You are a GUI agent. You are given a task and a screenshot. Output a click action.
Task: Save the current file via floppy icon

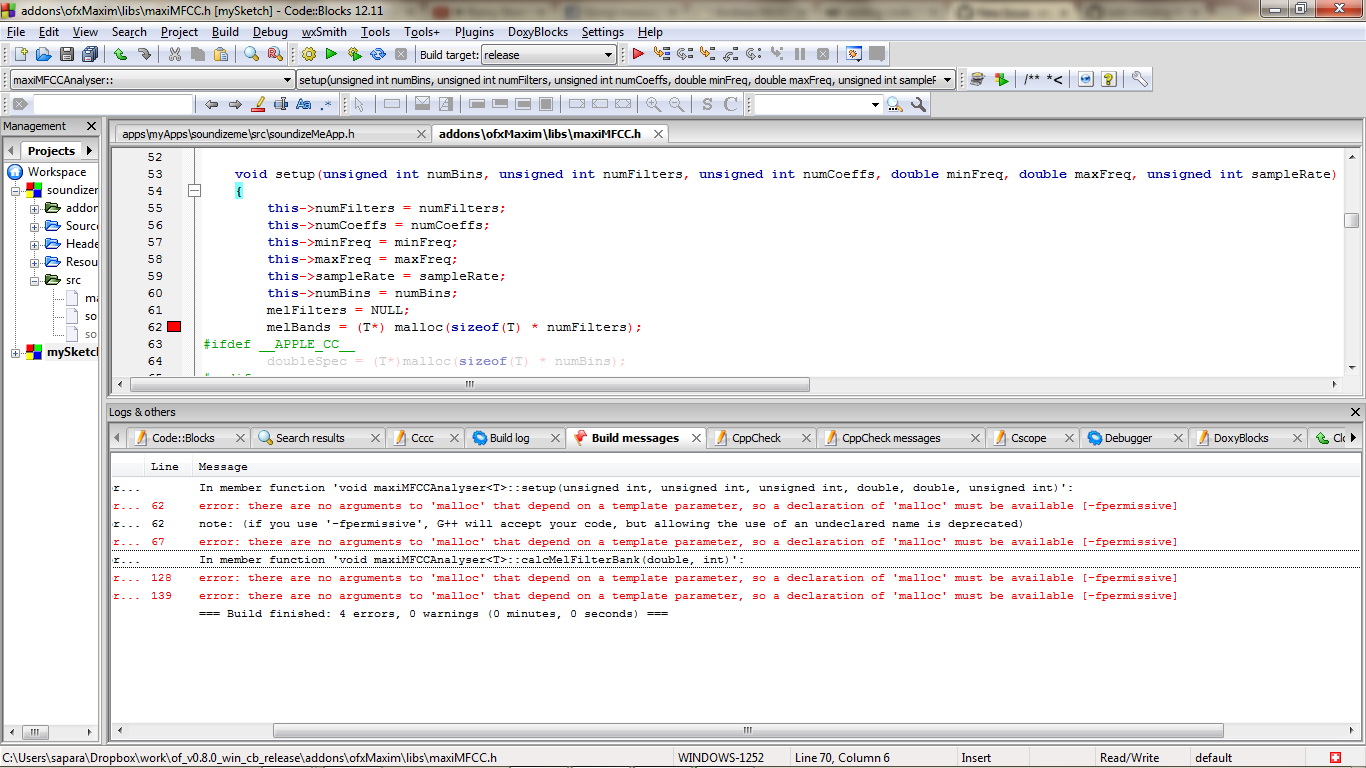pos(67,54)
